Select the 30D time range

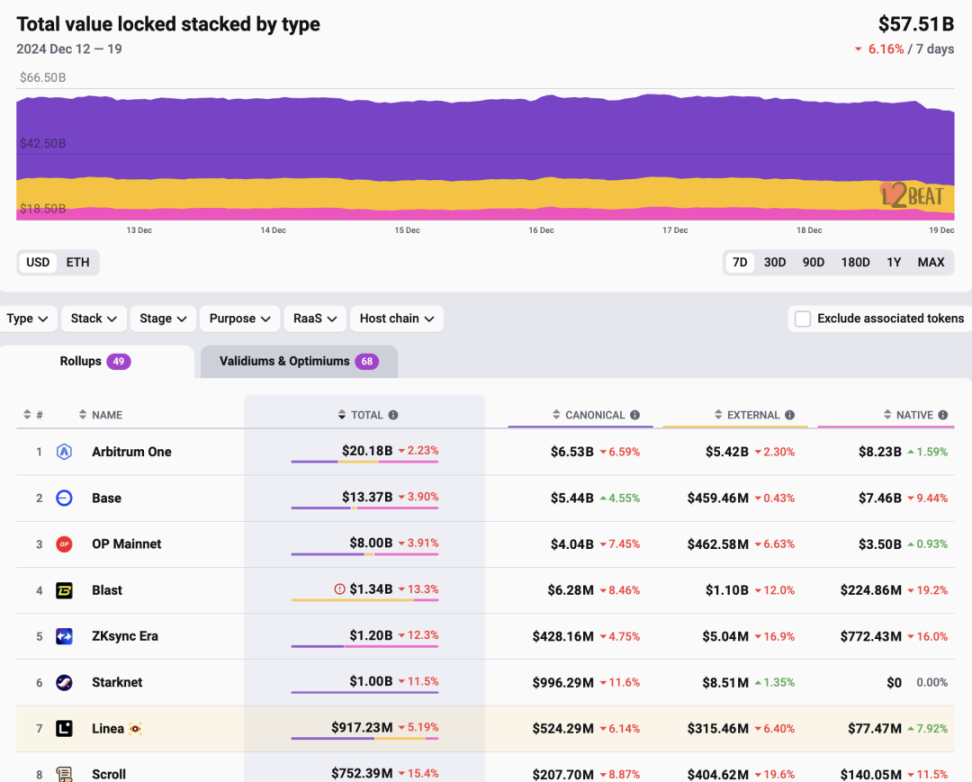click(775, 263)
